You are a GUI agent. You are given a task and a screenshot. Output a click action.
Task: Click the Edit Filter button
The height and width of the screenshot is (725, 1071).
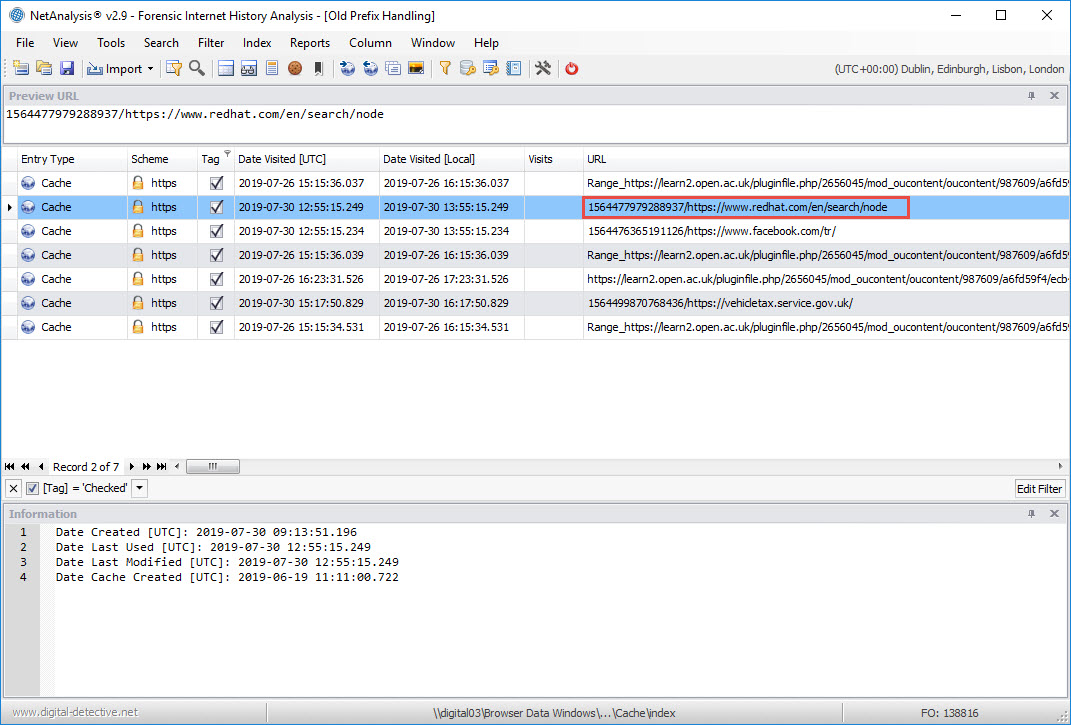point(1040,489)
